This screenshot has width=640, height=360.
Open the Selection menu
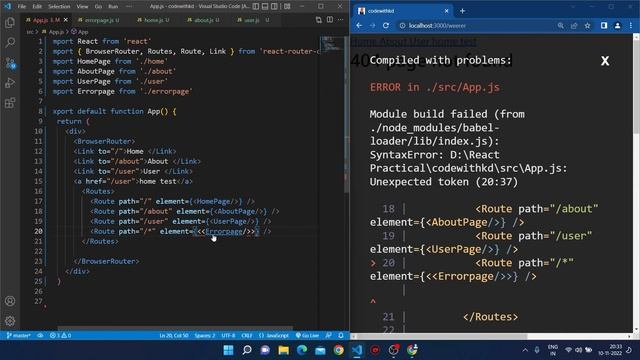[59, 7]
